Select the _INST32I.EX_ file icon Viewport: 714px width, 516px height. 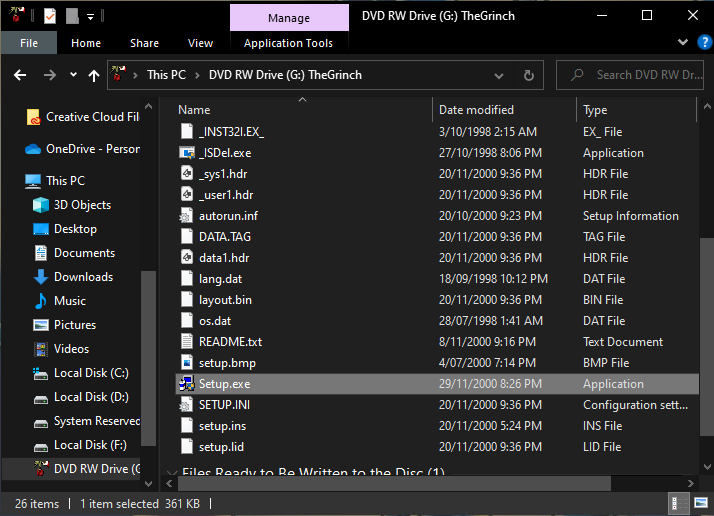[187, 131]
